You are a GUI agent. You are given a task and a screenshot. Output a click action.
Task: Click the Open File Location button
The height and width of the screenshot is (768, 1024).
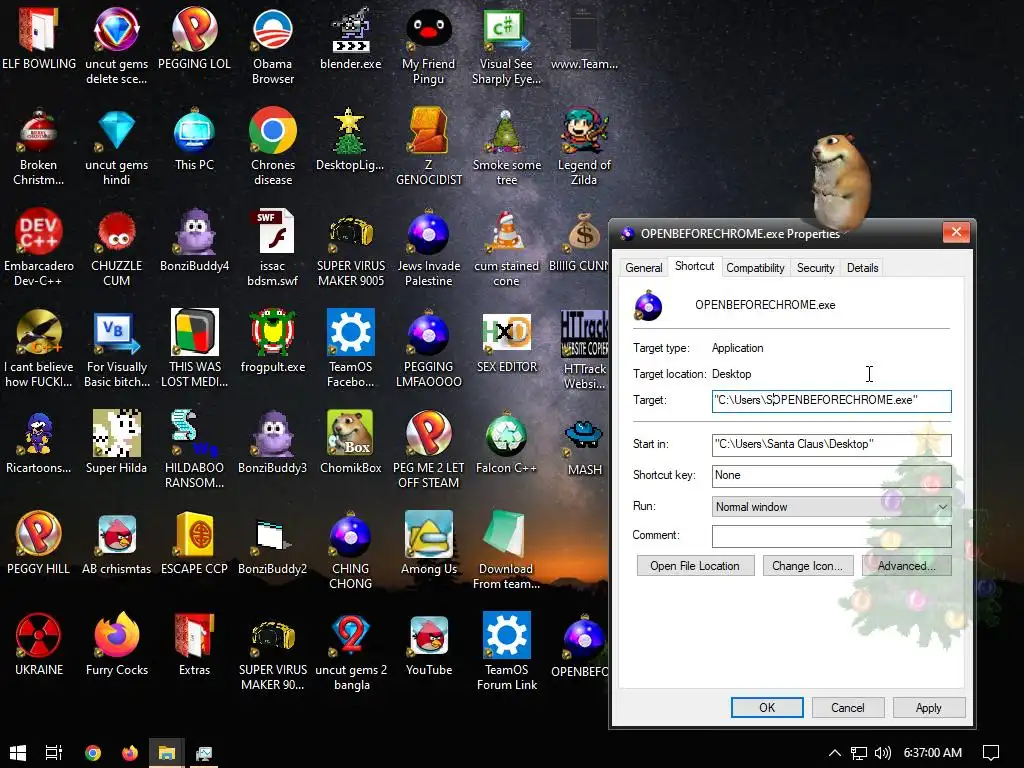(695, 566)
